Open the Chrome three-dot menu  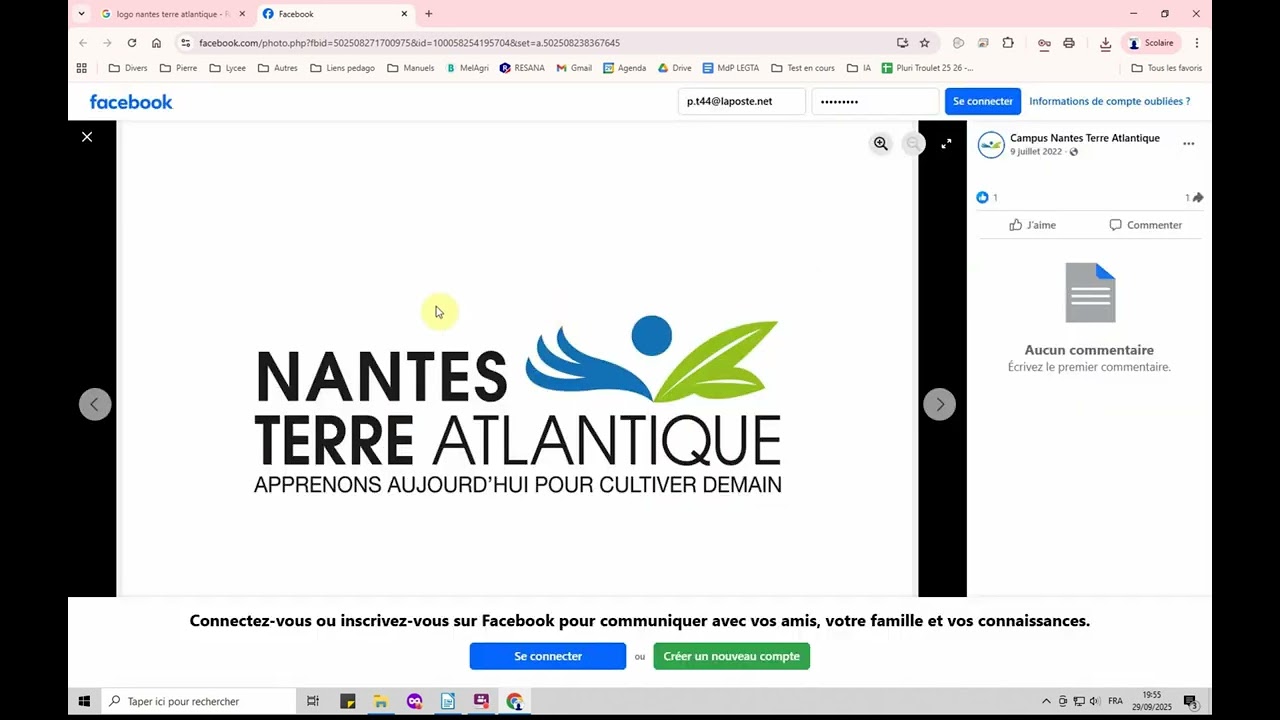(1197, 43)
